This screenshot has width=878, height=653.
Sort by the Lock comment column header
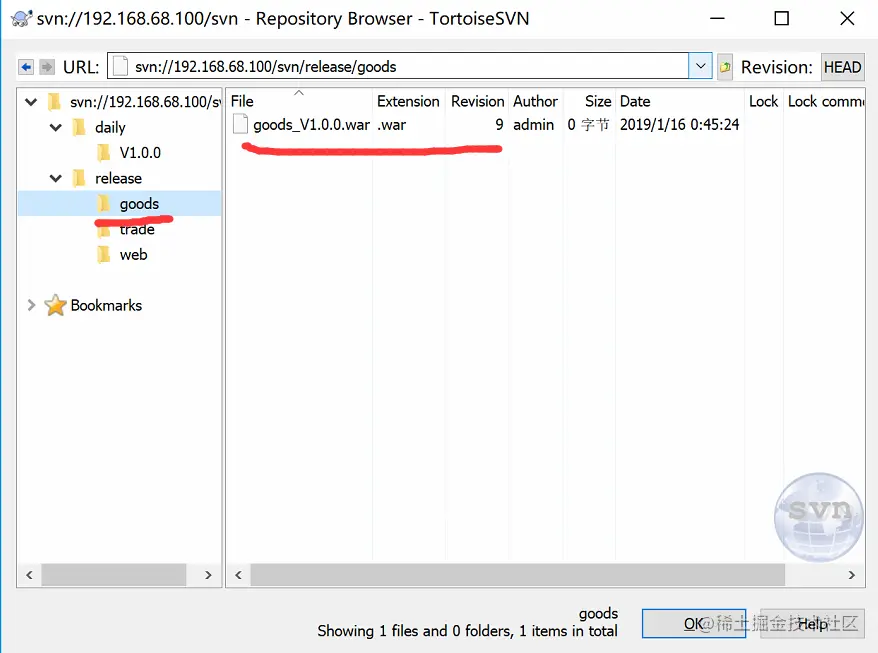pyautogui.click(x=824, y=101)
